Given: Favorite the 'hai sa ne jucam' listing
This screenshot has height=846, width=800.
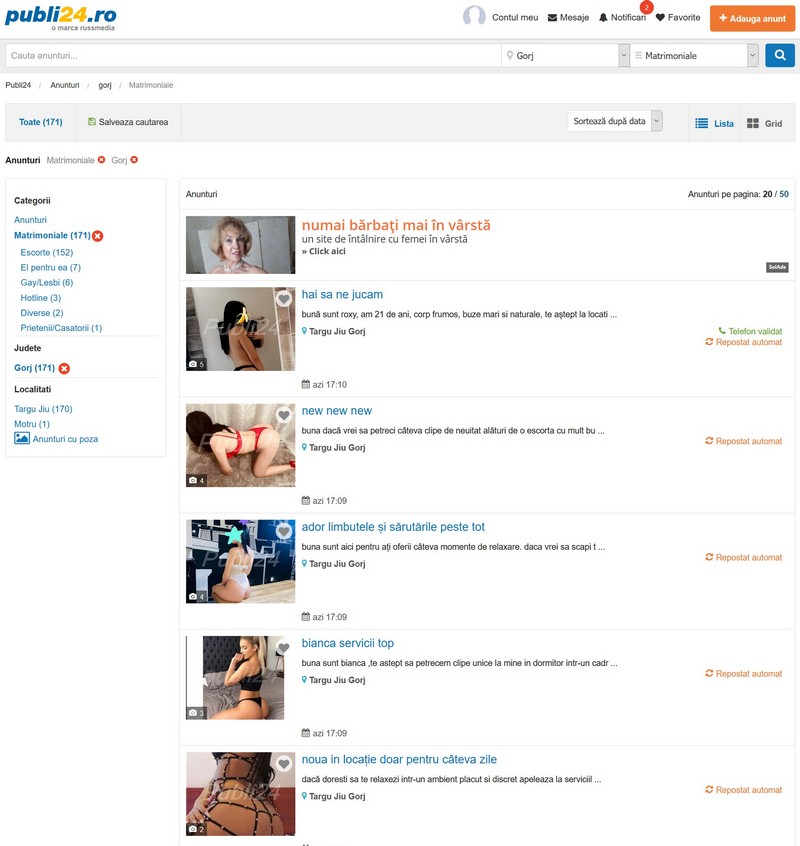Looking at the screenshot, I should tap(284, 299).
